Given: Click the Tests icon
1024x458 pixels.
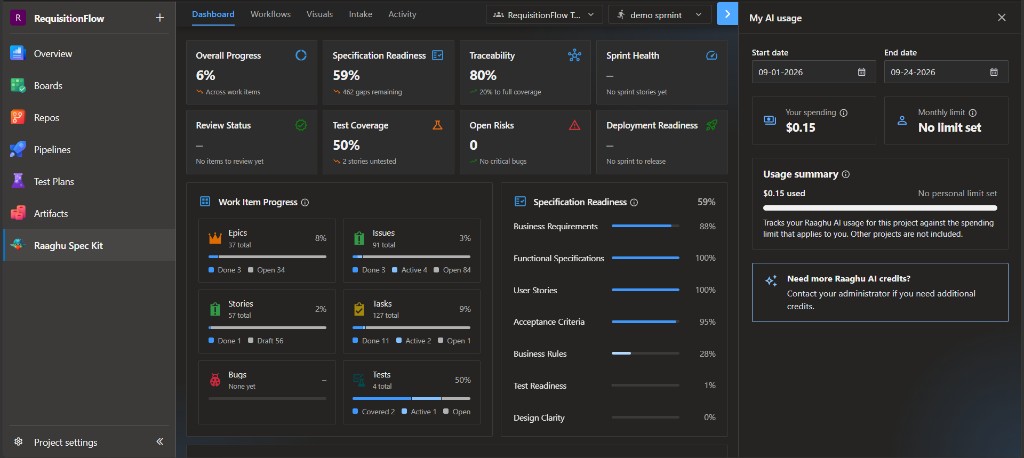Looking at the screenshot, I should [359, 380].
